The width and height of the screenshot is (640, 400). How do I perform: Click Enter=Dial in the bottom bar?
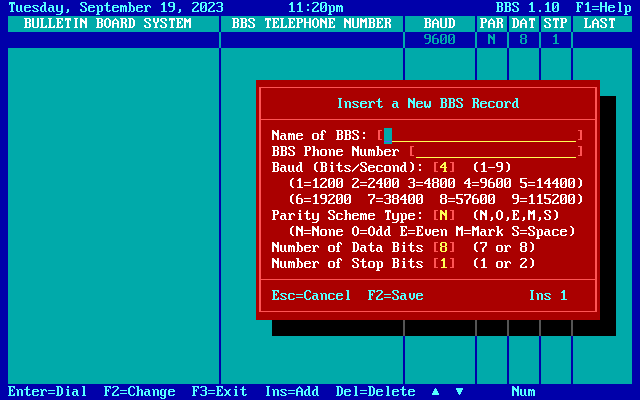point(47,392)
